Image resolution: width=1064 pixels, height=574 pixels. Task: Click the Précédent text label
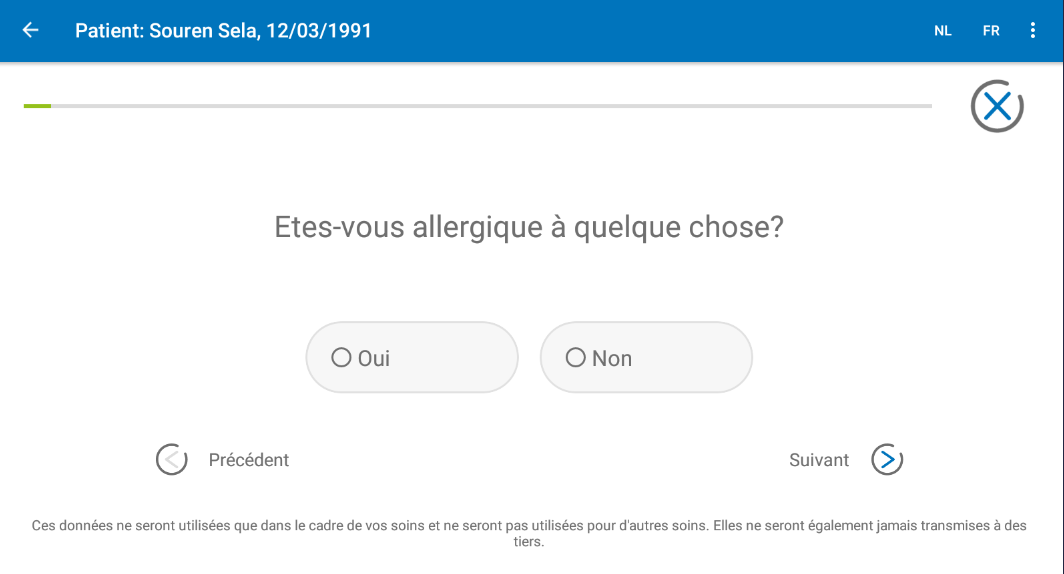tap(249, 460)
